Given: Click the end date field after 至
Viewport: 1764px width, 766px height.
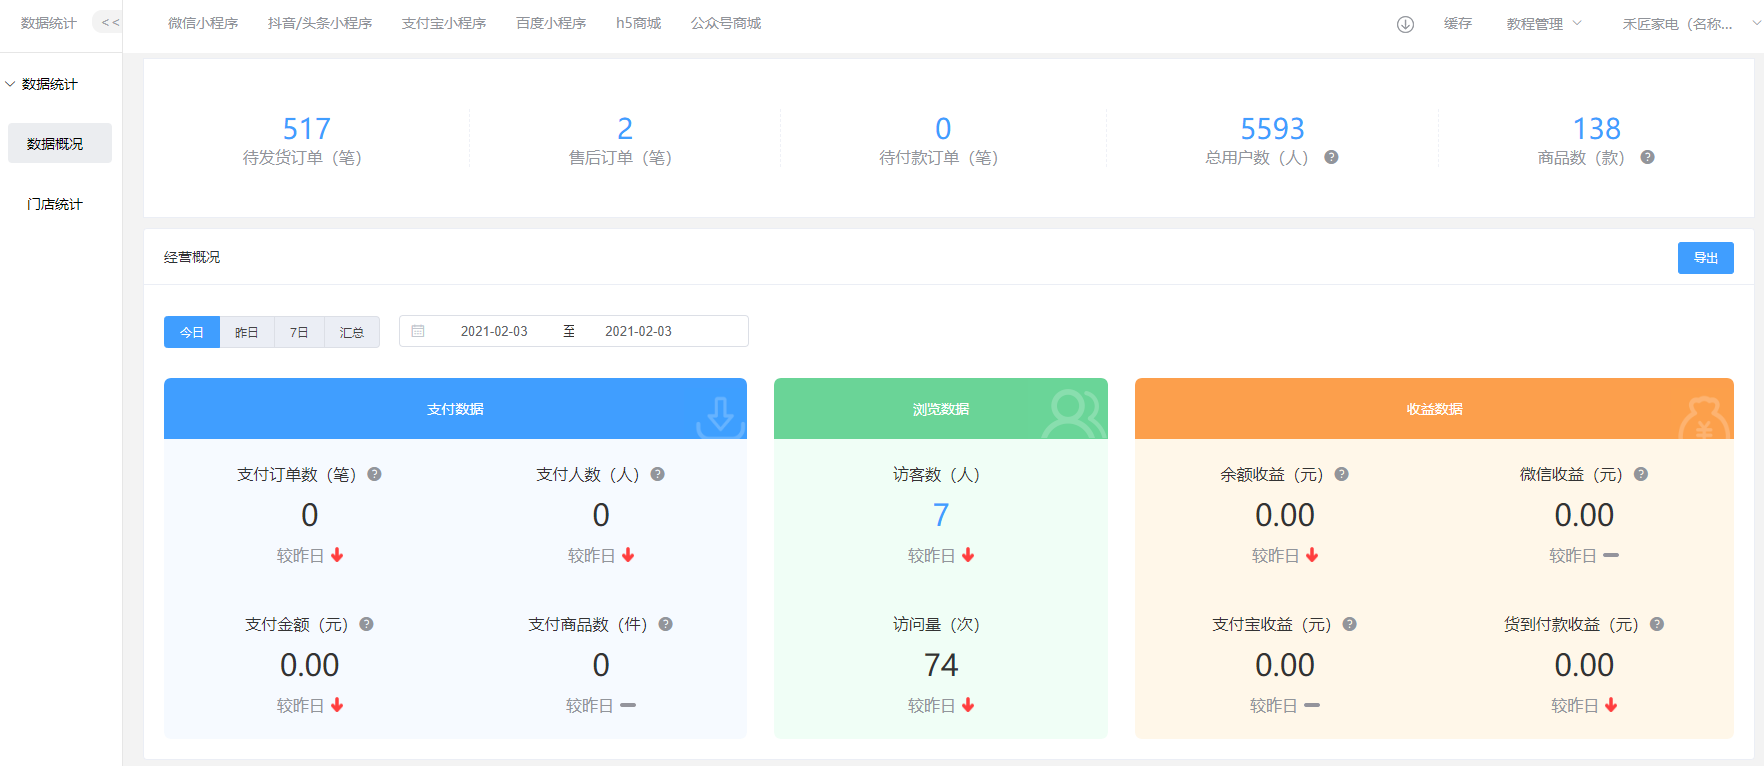Looking at the screenshot, I should 638,331.
